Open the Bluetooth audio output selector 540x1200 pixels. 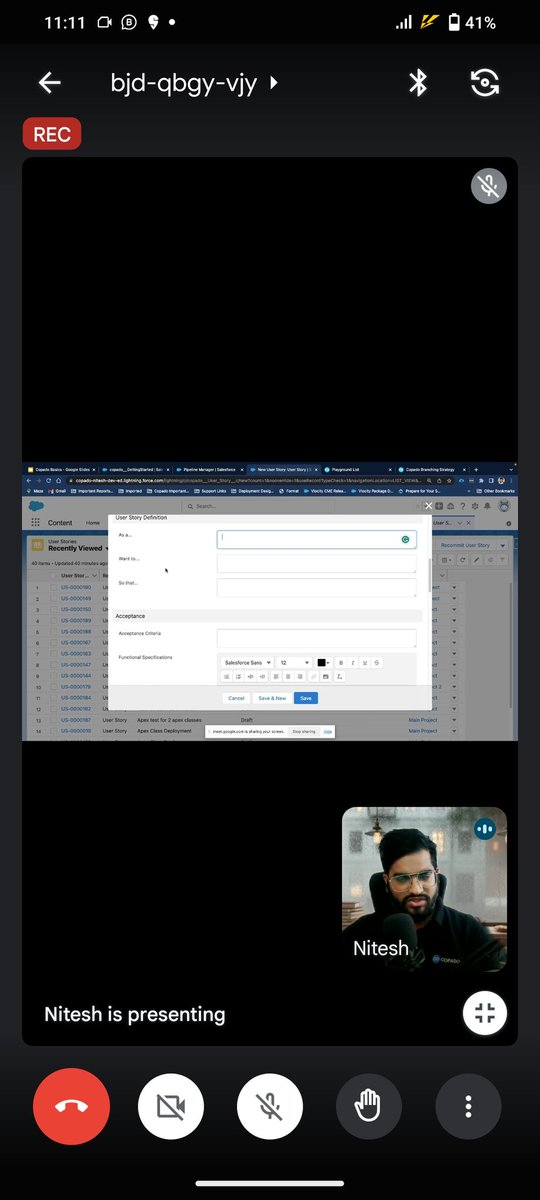click(418, 83)
